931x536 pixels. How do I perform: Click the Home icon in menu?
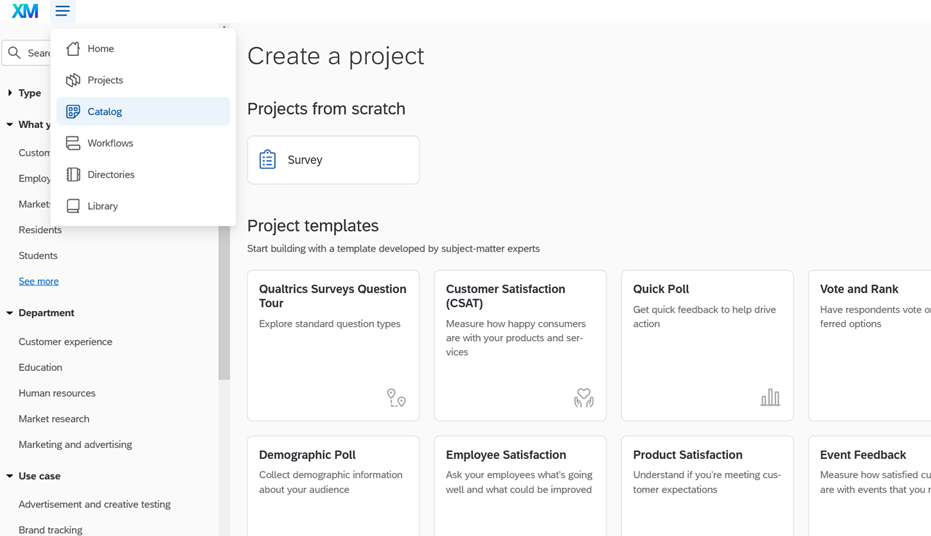pos(73,48)
